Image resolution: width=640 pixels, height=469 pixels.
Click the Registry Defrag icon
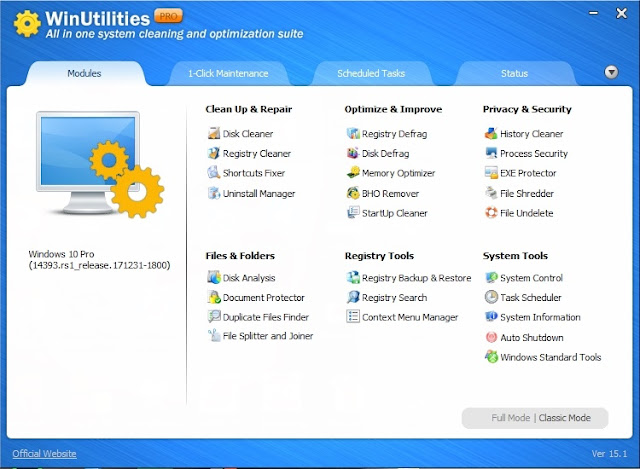pos(353,133)
